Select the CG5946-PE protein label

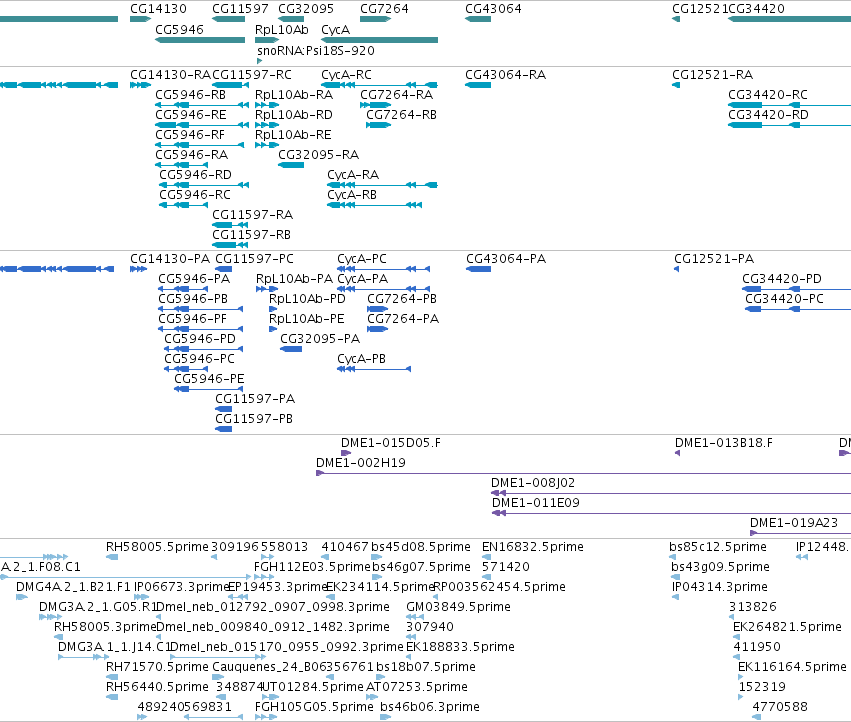[209, 379]
